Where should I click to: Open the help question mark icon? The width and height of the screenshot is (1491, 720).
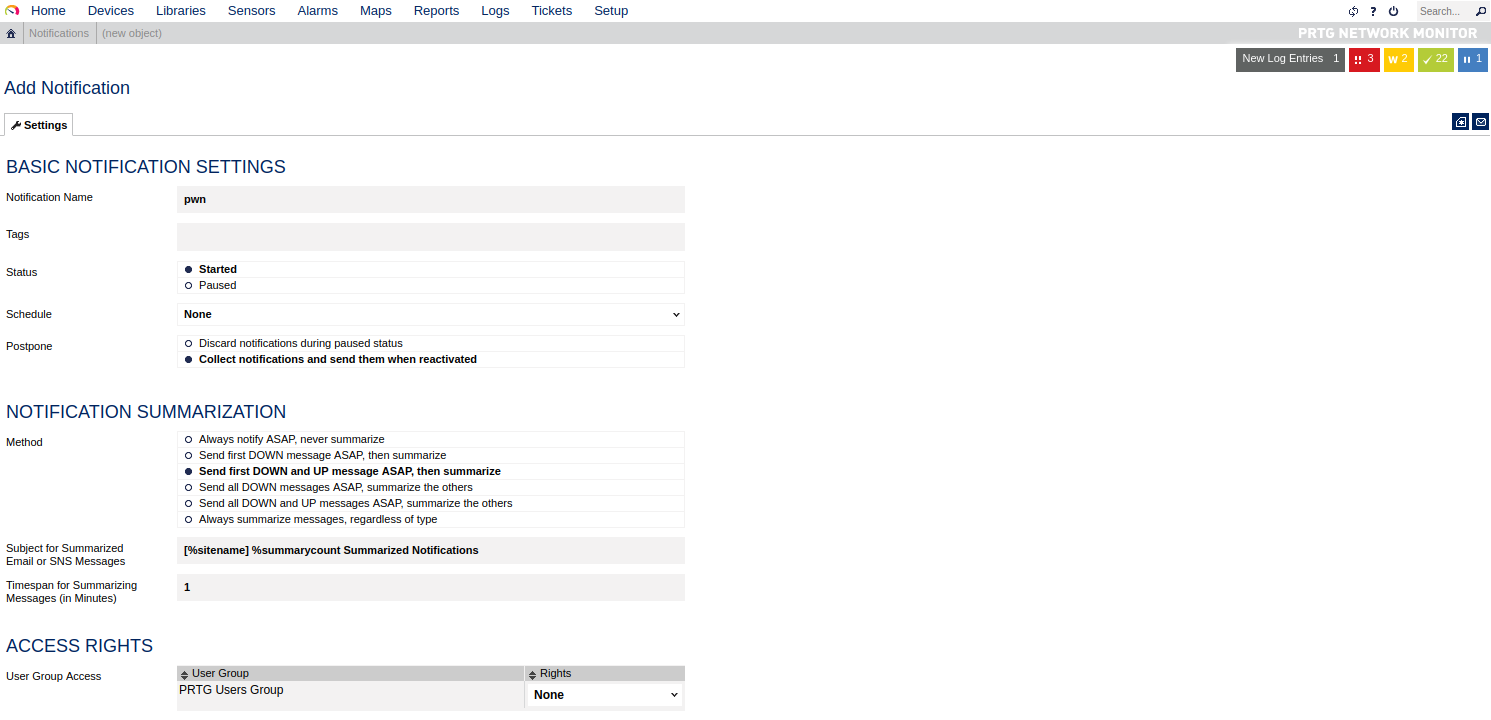pyautogui.click(x=1373, y=11)
